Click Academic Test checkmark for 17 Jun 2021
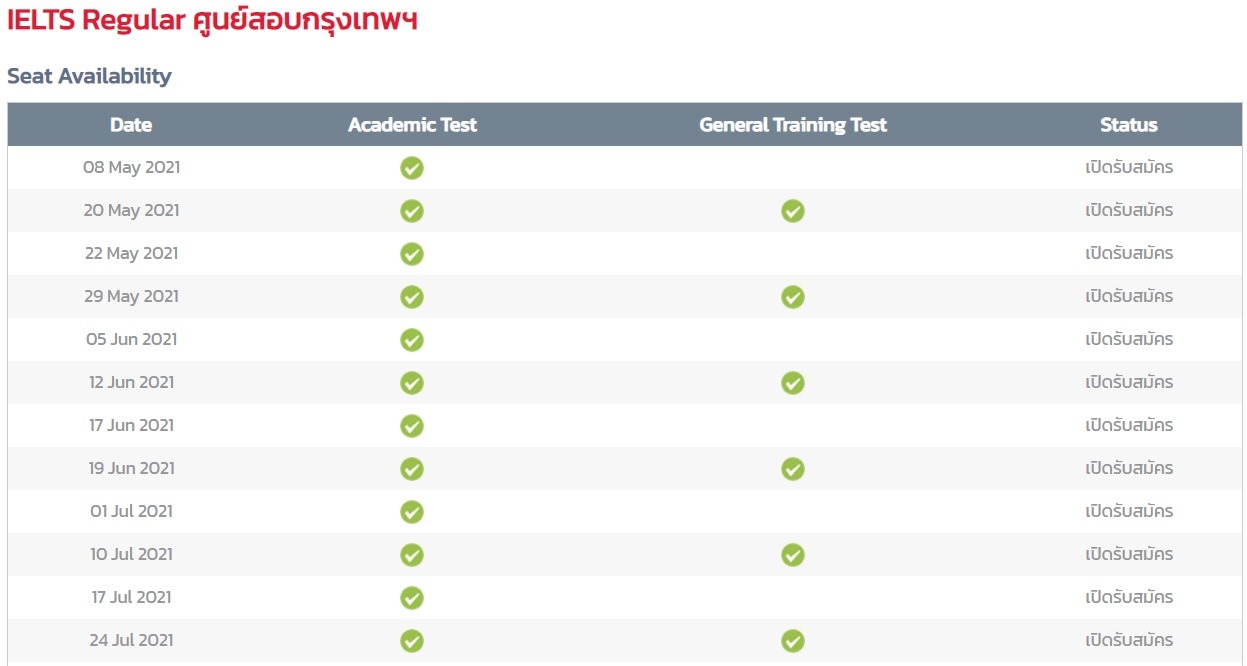 pos(412,426)
